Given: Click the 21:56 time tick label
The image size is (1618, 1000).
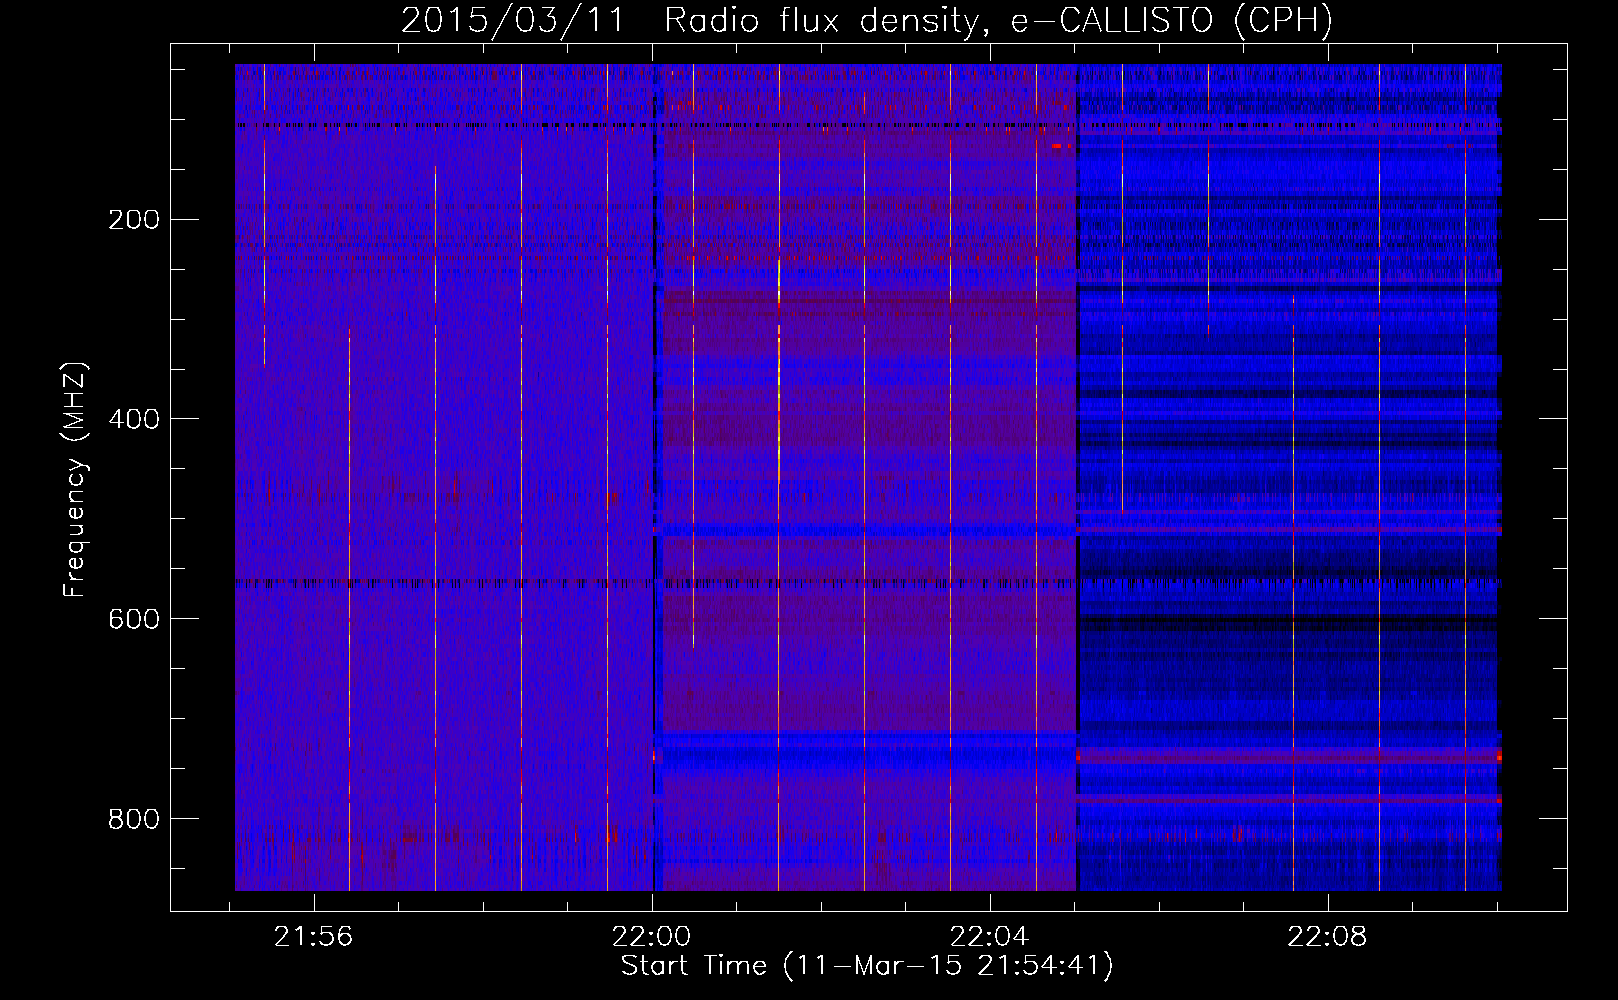Looking at the screenshot, I should point(314,937).
